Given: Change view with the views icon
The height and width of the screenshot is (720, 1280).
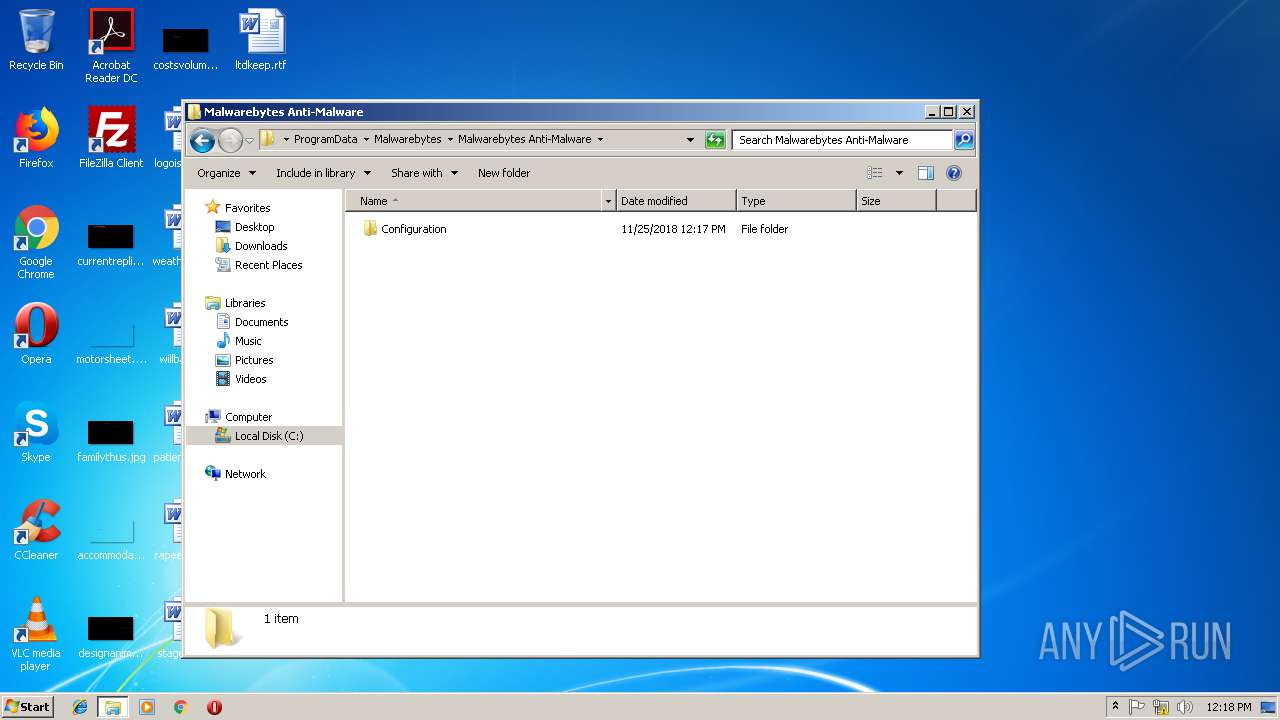Looking at the screenshot, I should click(x=875, y=173).
